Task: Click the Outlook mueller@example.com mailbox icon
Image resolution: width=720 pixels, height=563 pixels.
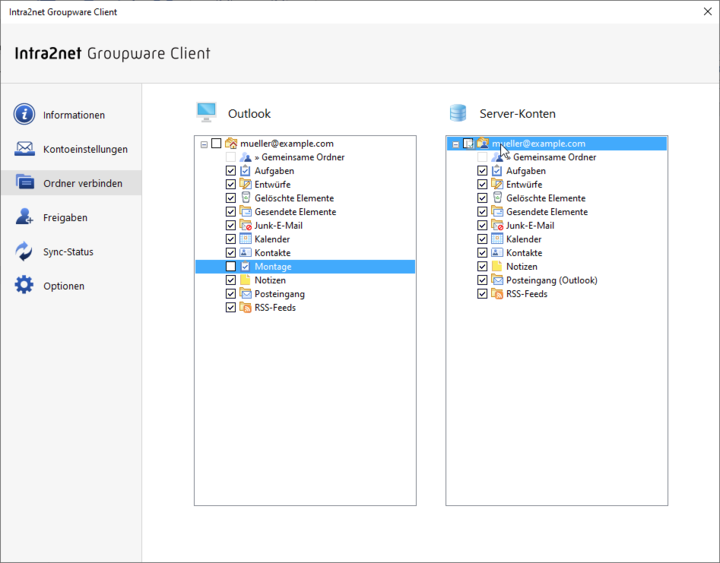Action: point(231,143)
